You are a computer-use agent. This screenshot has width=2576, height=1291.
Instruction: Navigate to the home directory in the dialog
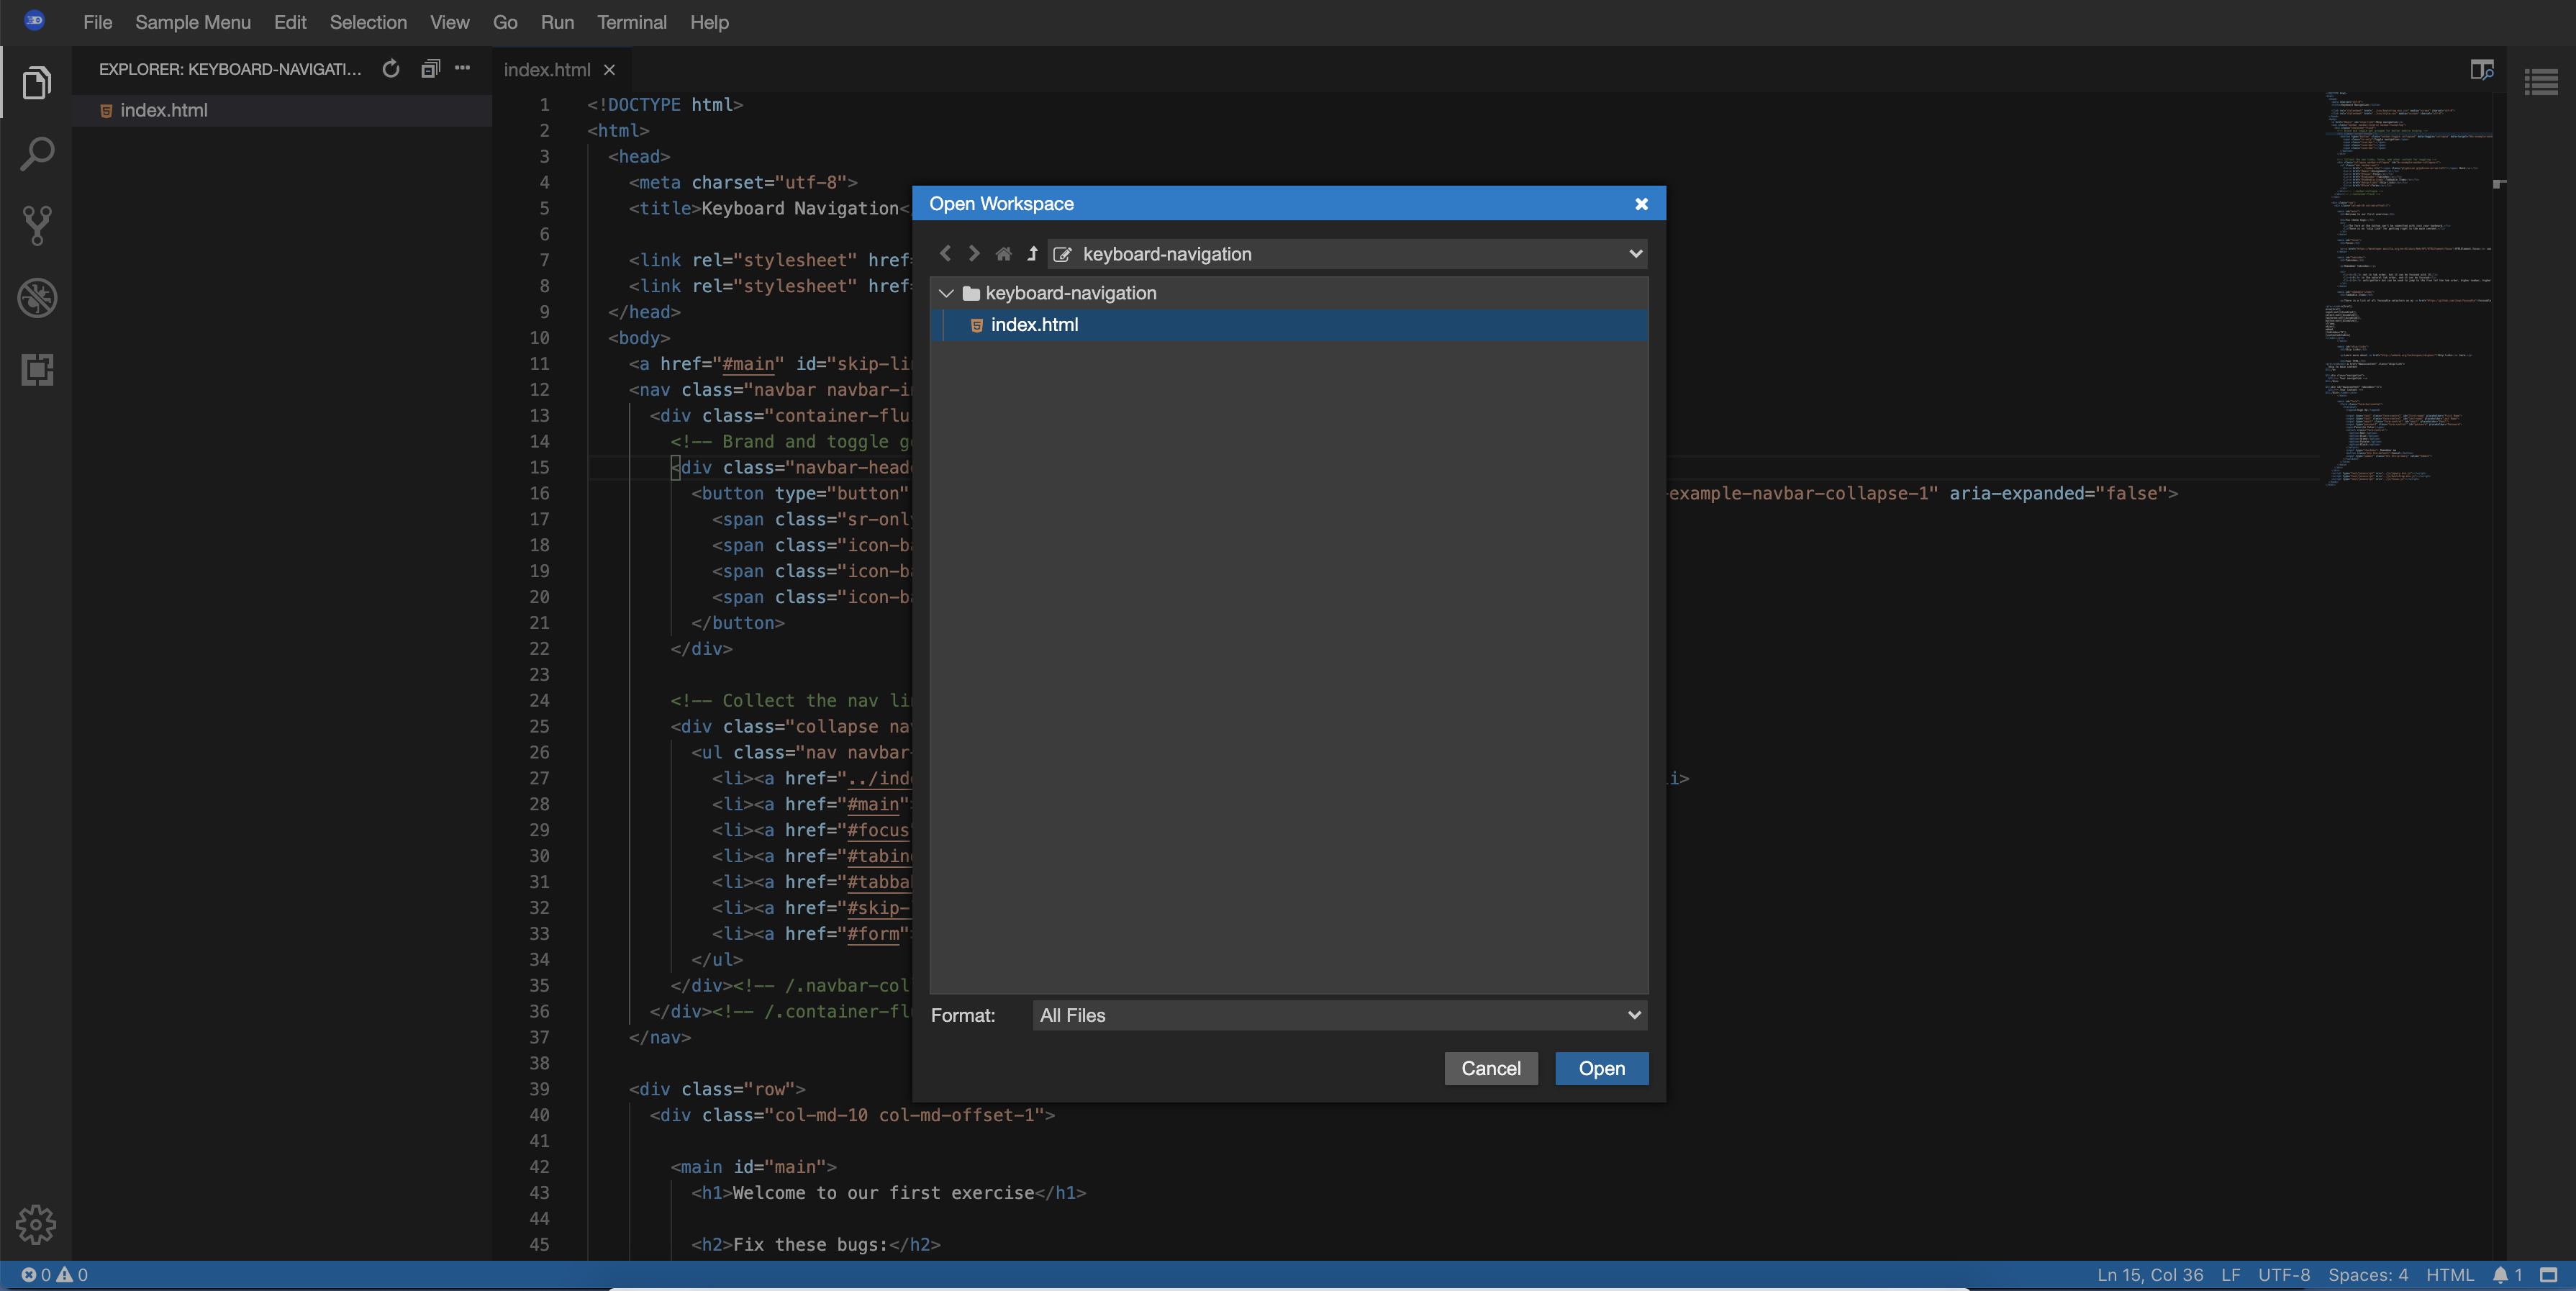pos(1002,253)
